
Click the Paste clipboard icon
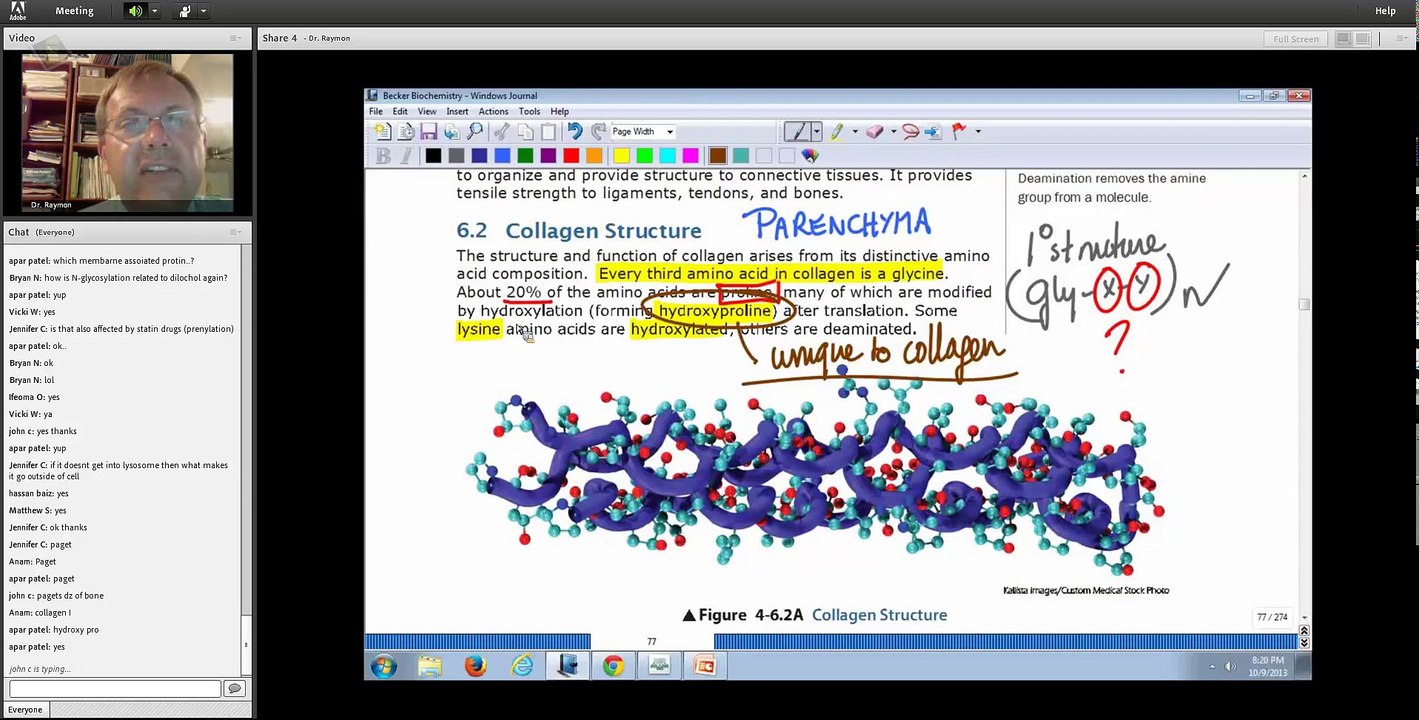548,131
